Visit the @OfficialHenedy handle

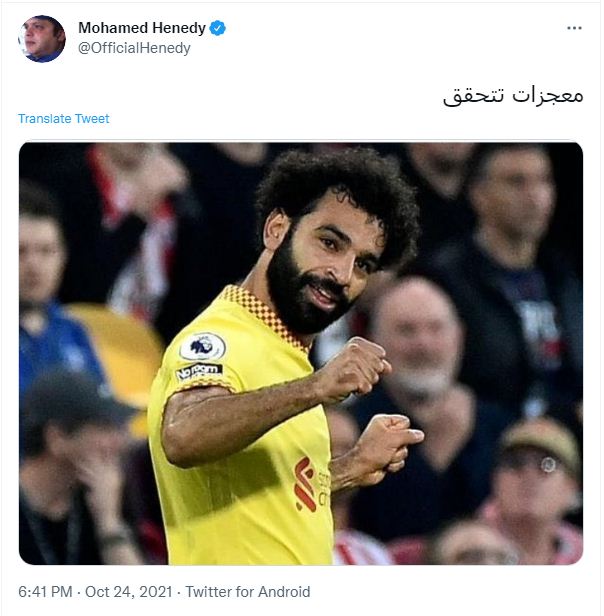[x=134, y=48]
